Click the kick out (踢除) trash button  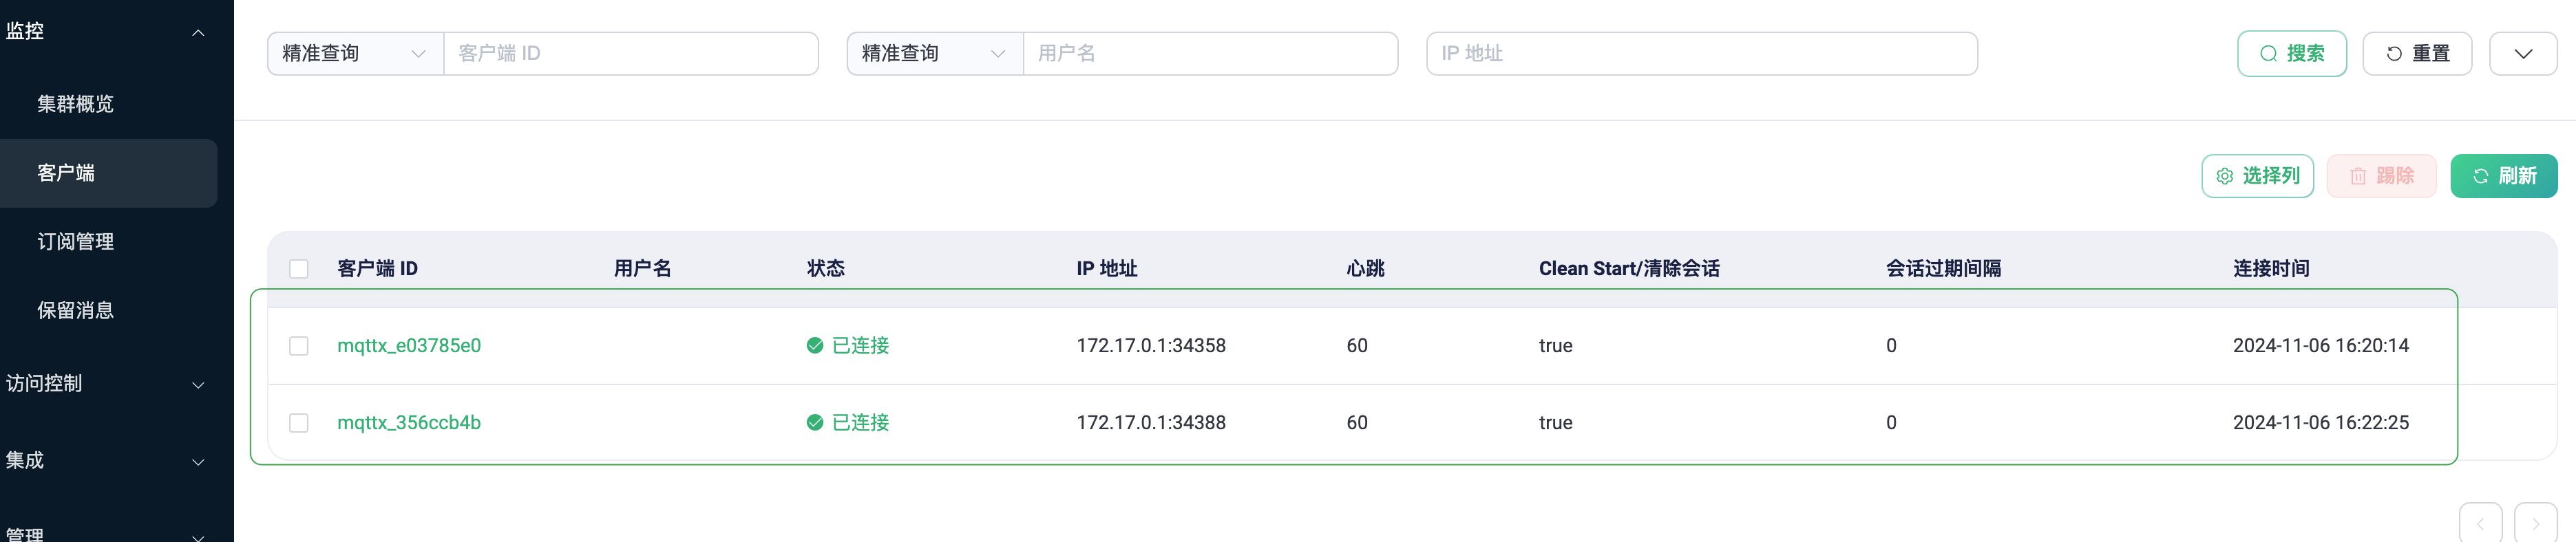tap(2381, 176)
